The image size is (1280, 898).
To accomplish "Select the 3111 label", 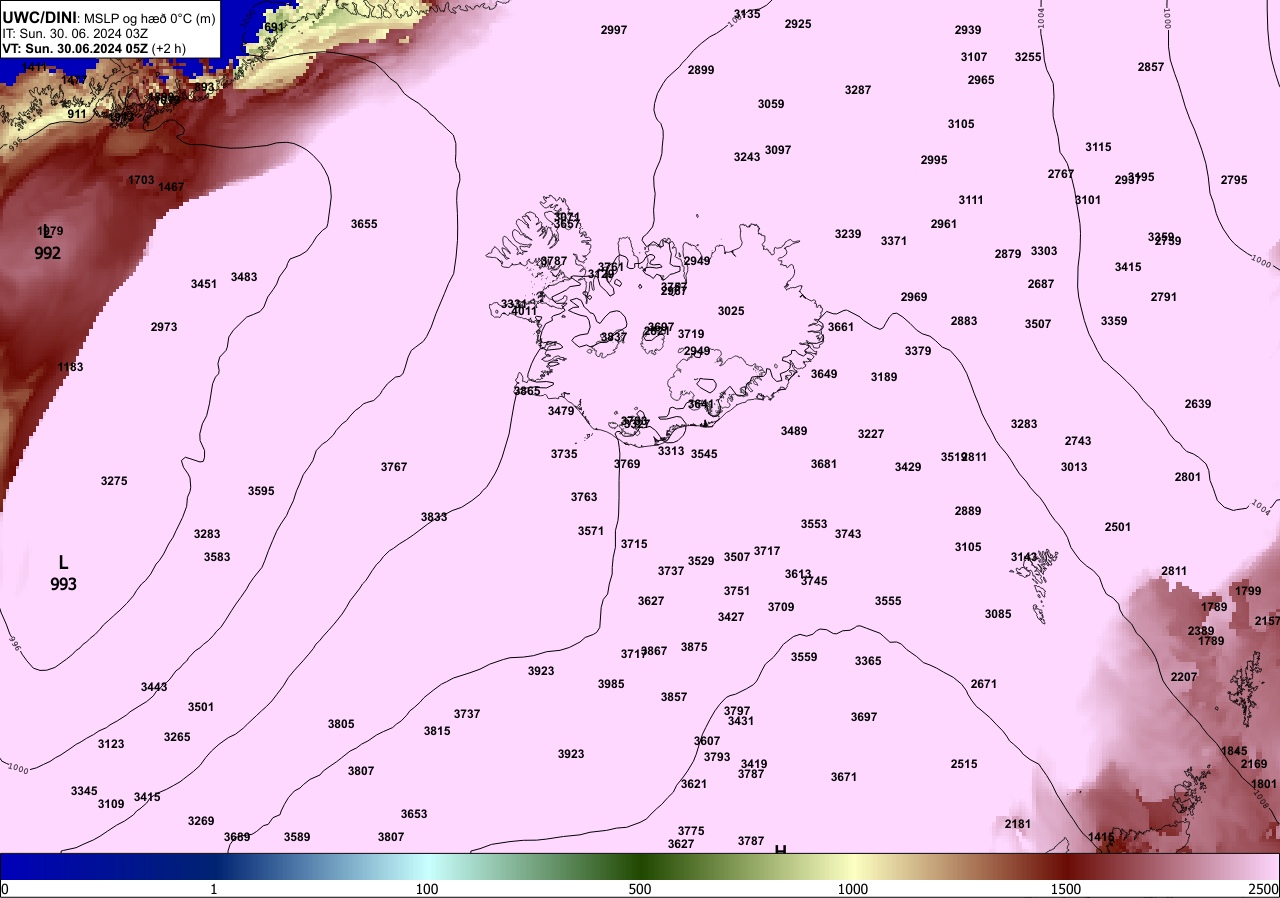I will pos(971,200).
